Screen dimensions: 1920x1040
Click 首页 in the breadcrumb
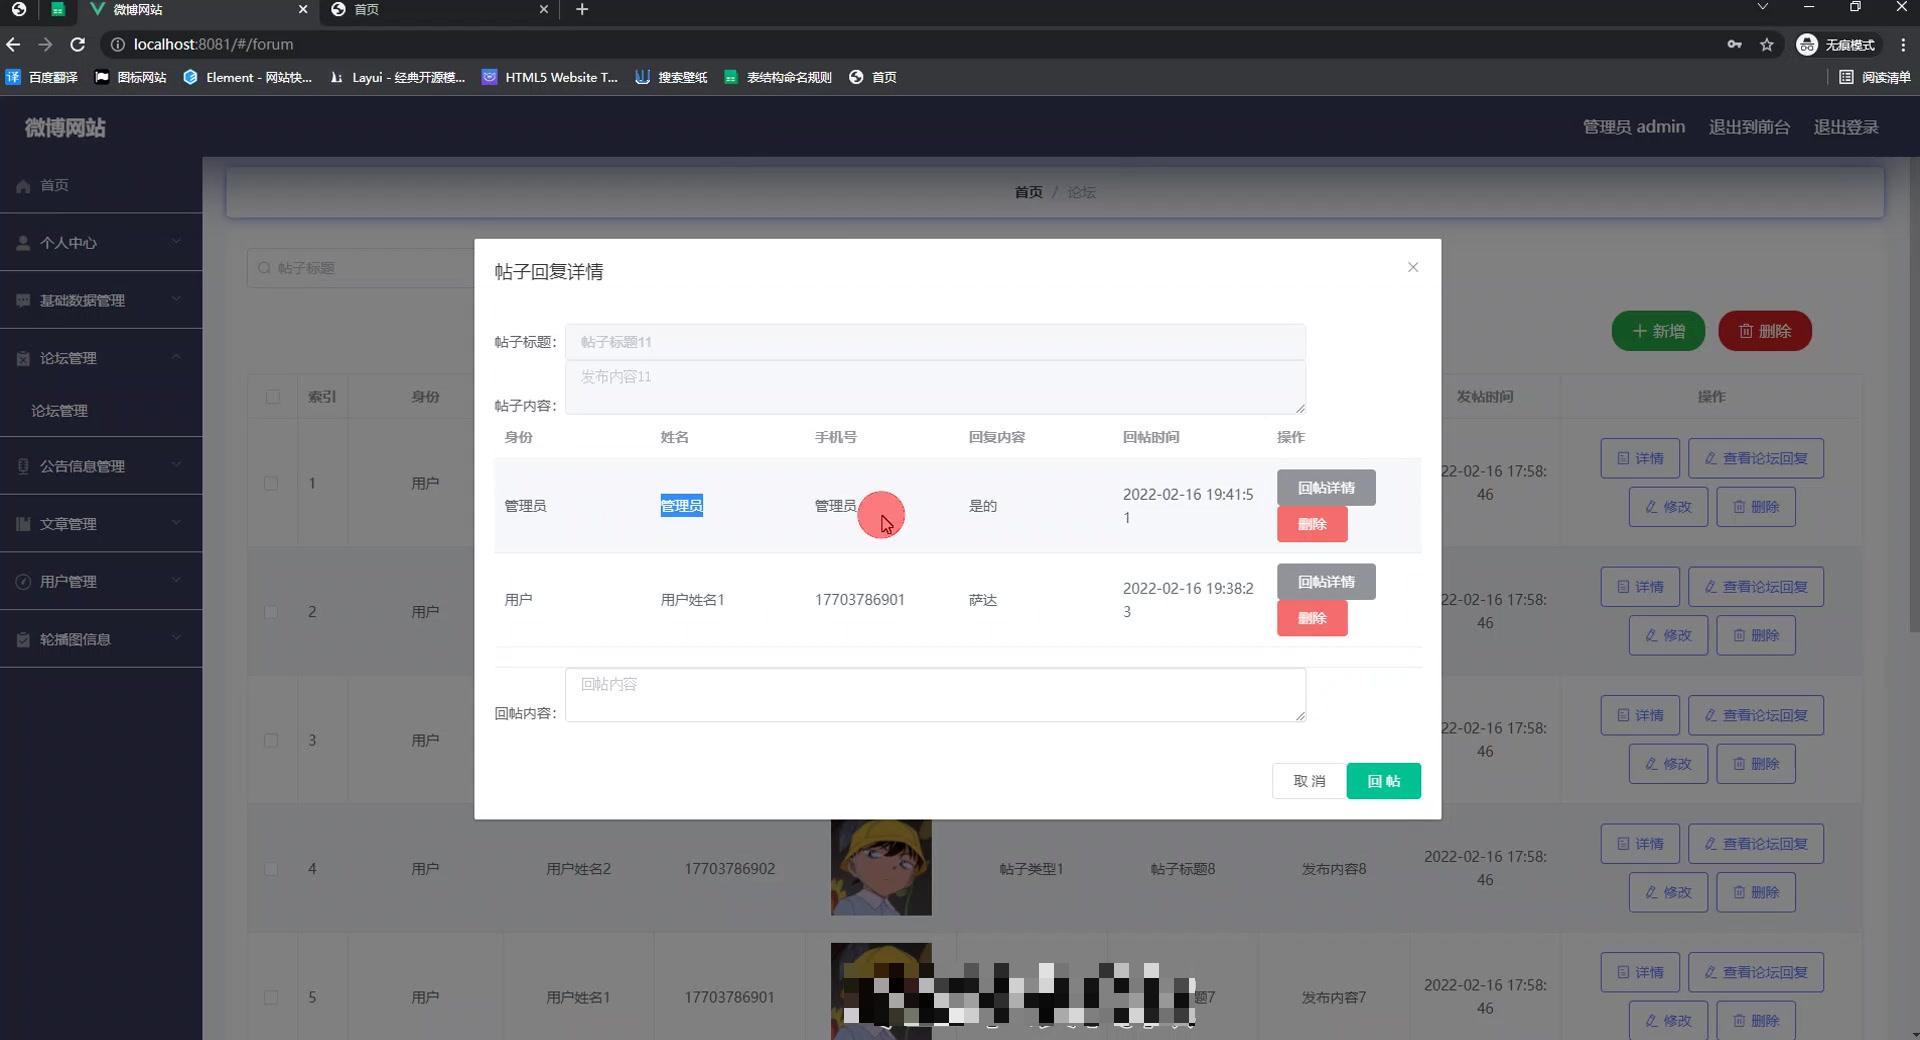click(x=1028, y=192)
